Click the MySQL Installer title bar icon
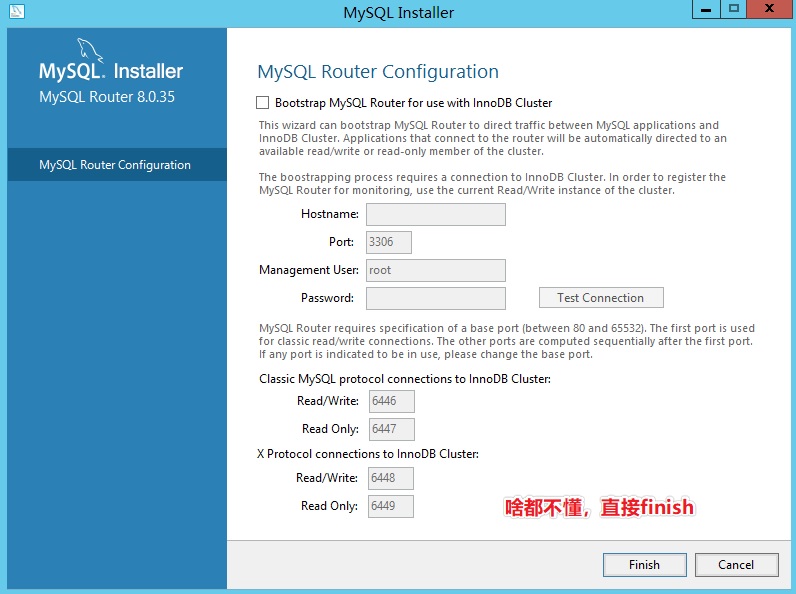The width and height of the screenshot is (796, 594). [17, 11]
